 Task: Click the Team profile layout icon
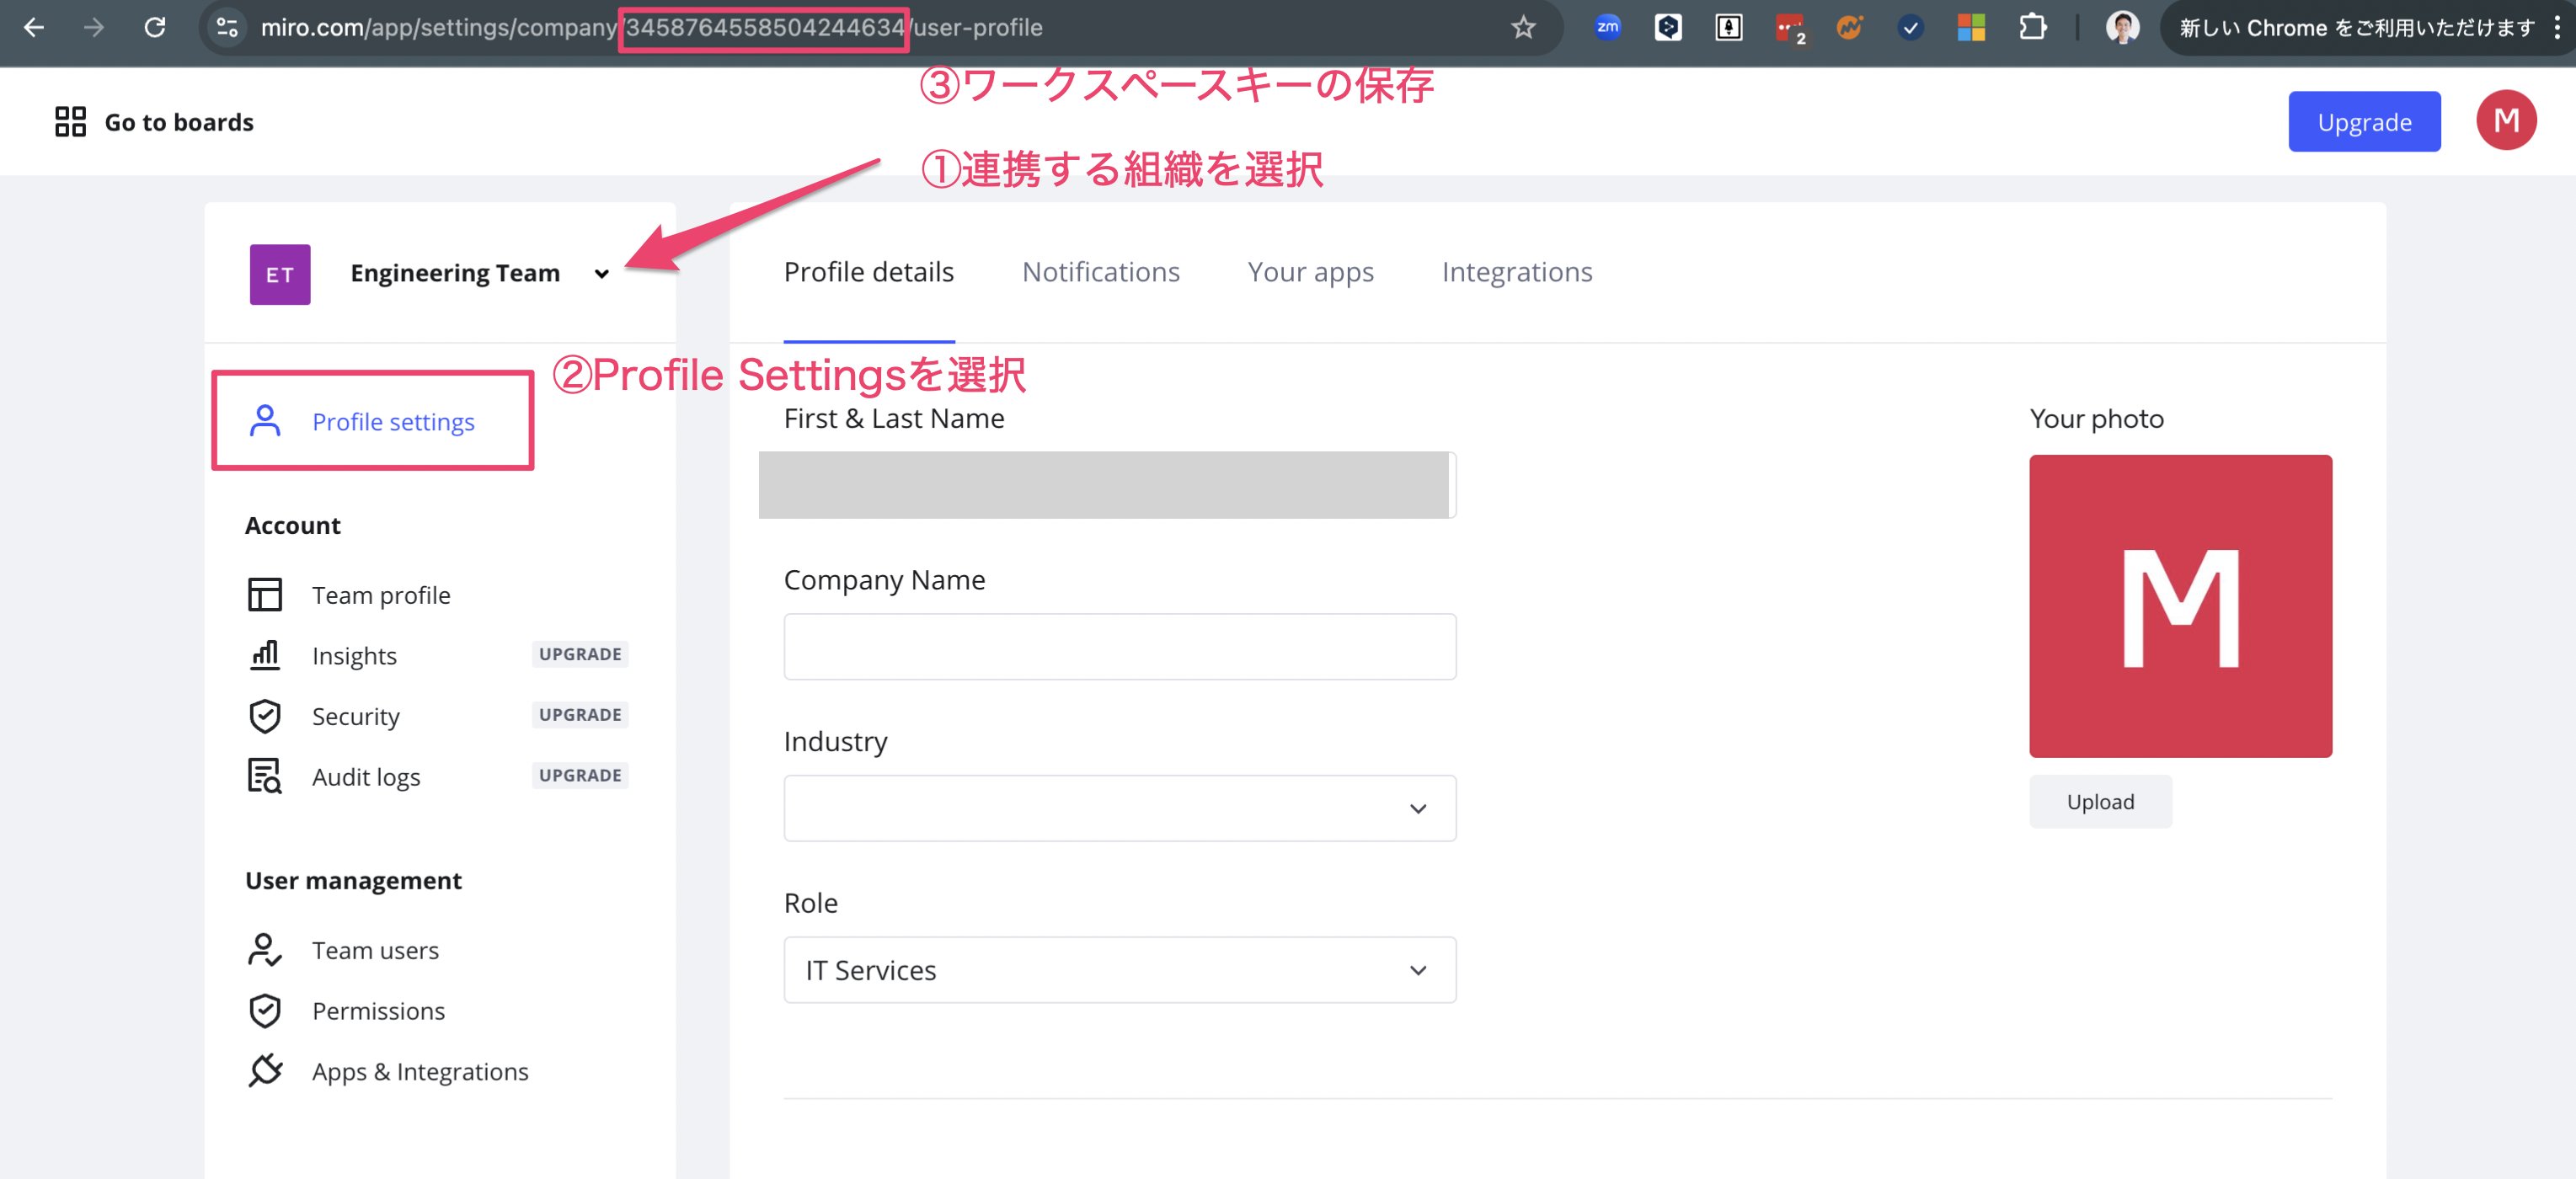point(265,594)
